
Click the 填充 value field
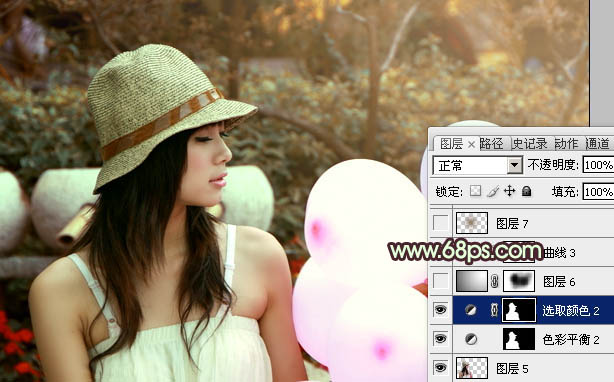[x=598, y=192]
